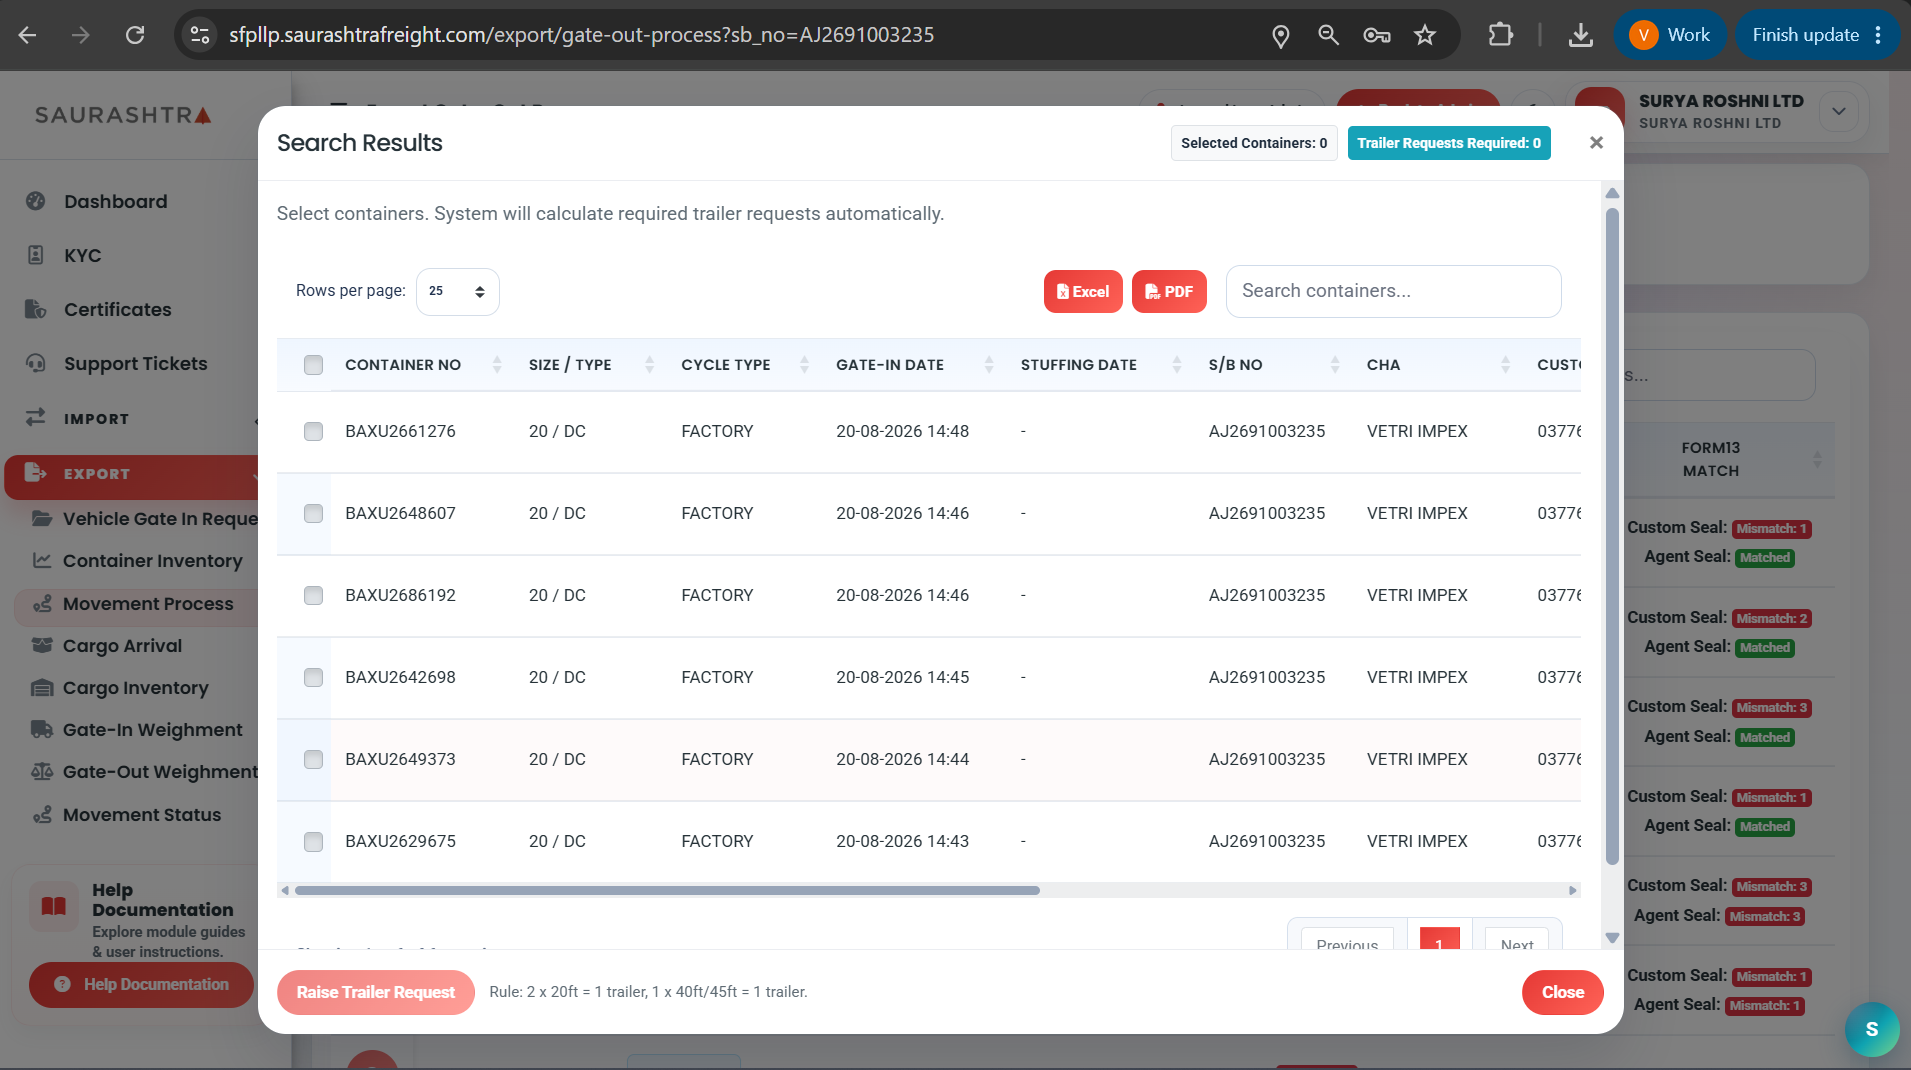
Task: Click the Gate-In Weighment truck icon
Action: [x=42, y=729]
